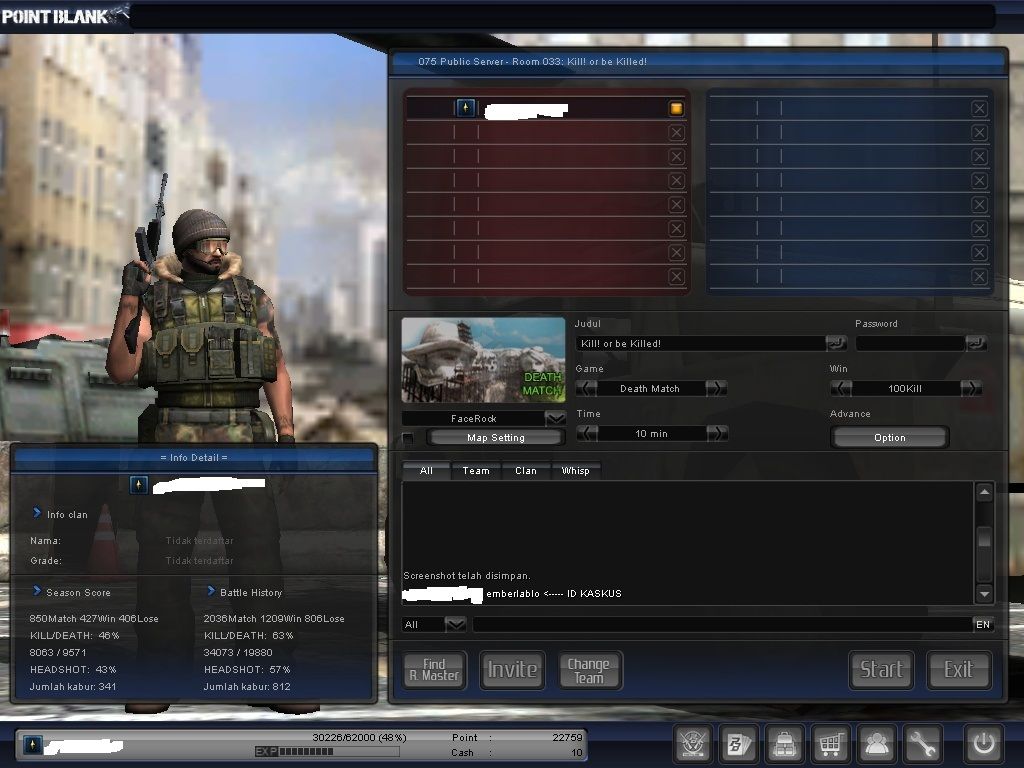Click the Start button
The height and width of the screenshot is (768, 1024).
click(x=881, y=670)
